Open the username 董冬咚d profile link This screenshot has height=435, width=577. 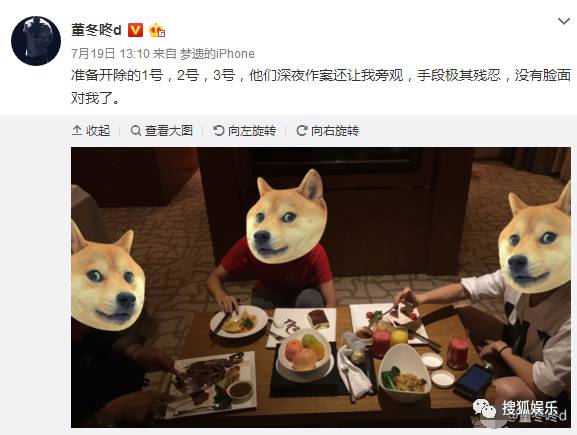[96, 30]
